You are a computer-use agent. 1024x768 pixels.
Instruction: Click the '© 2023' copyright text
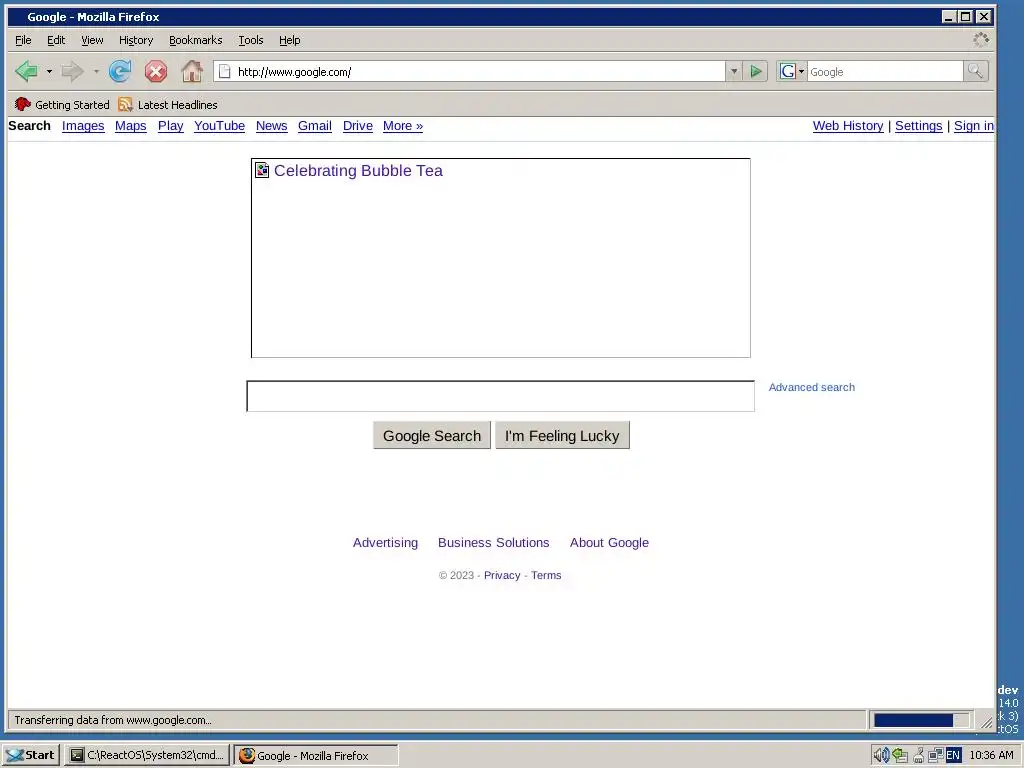click(456, 575)
